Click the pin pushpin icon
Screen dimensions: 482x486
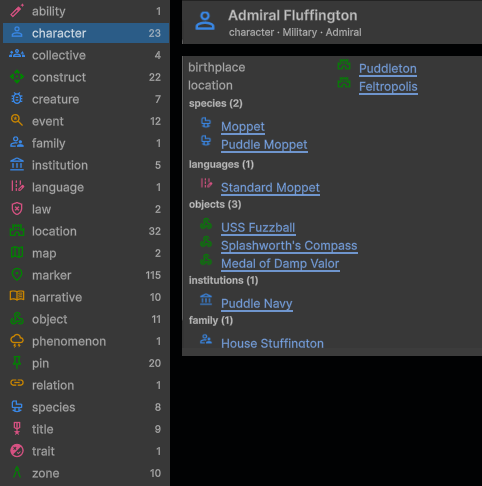coord(17,363)
